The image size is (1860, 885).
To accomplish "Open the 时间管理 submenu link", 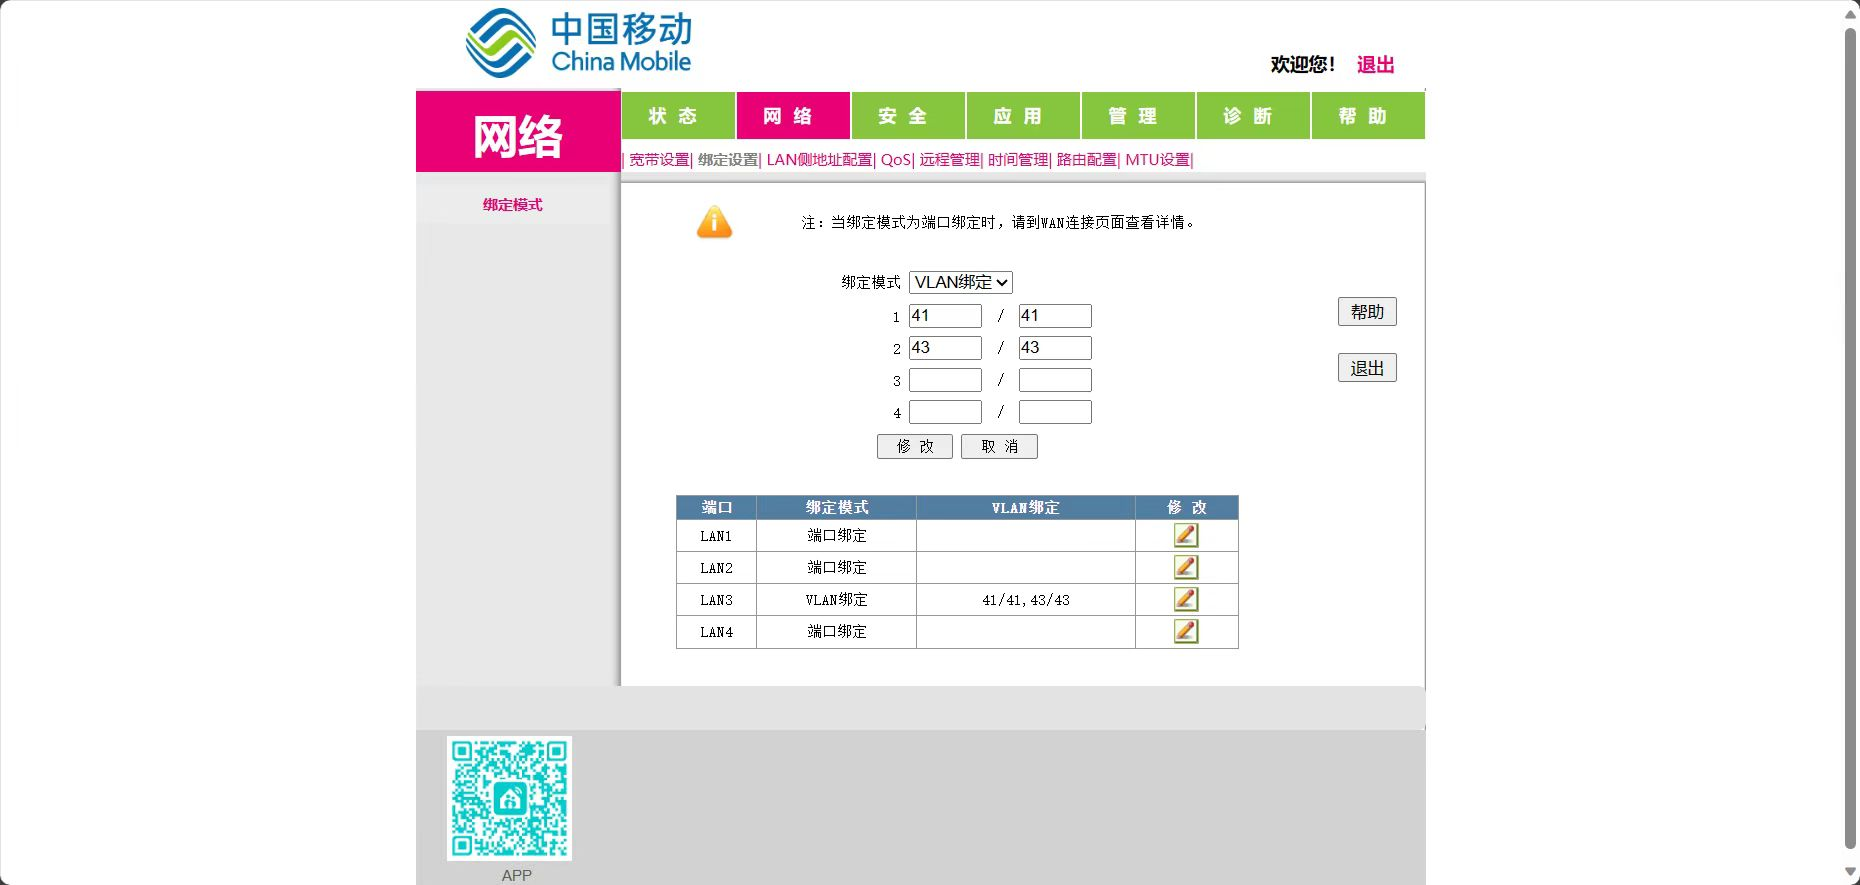I will click(x=1018, y=160).
